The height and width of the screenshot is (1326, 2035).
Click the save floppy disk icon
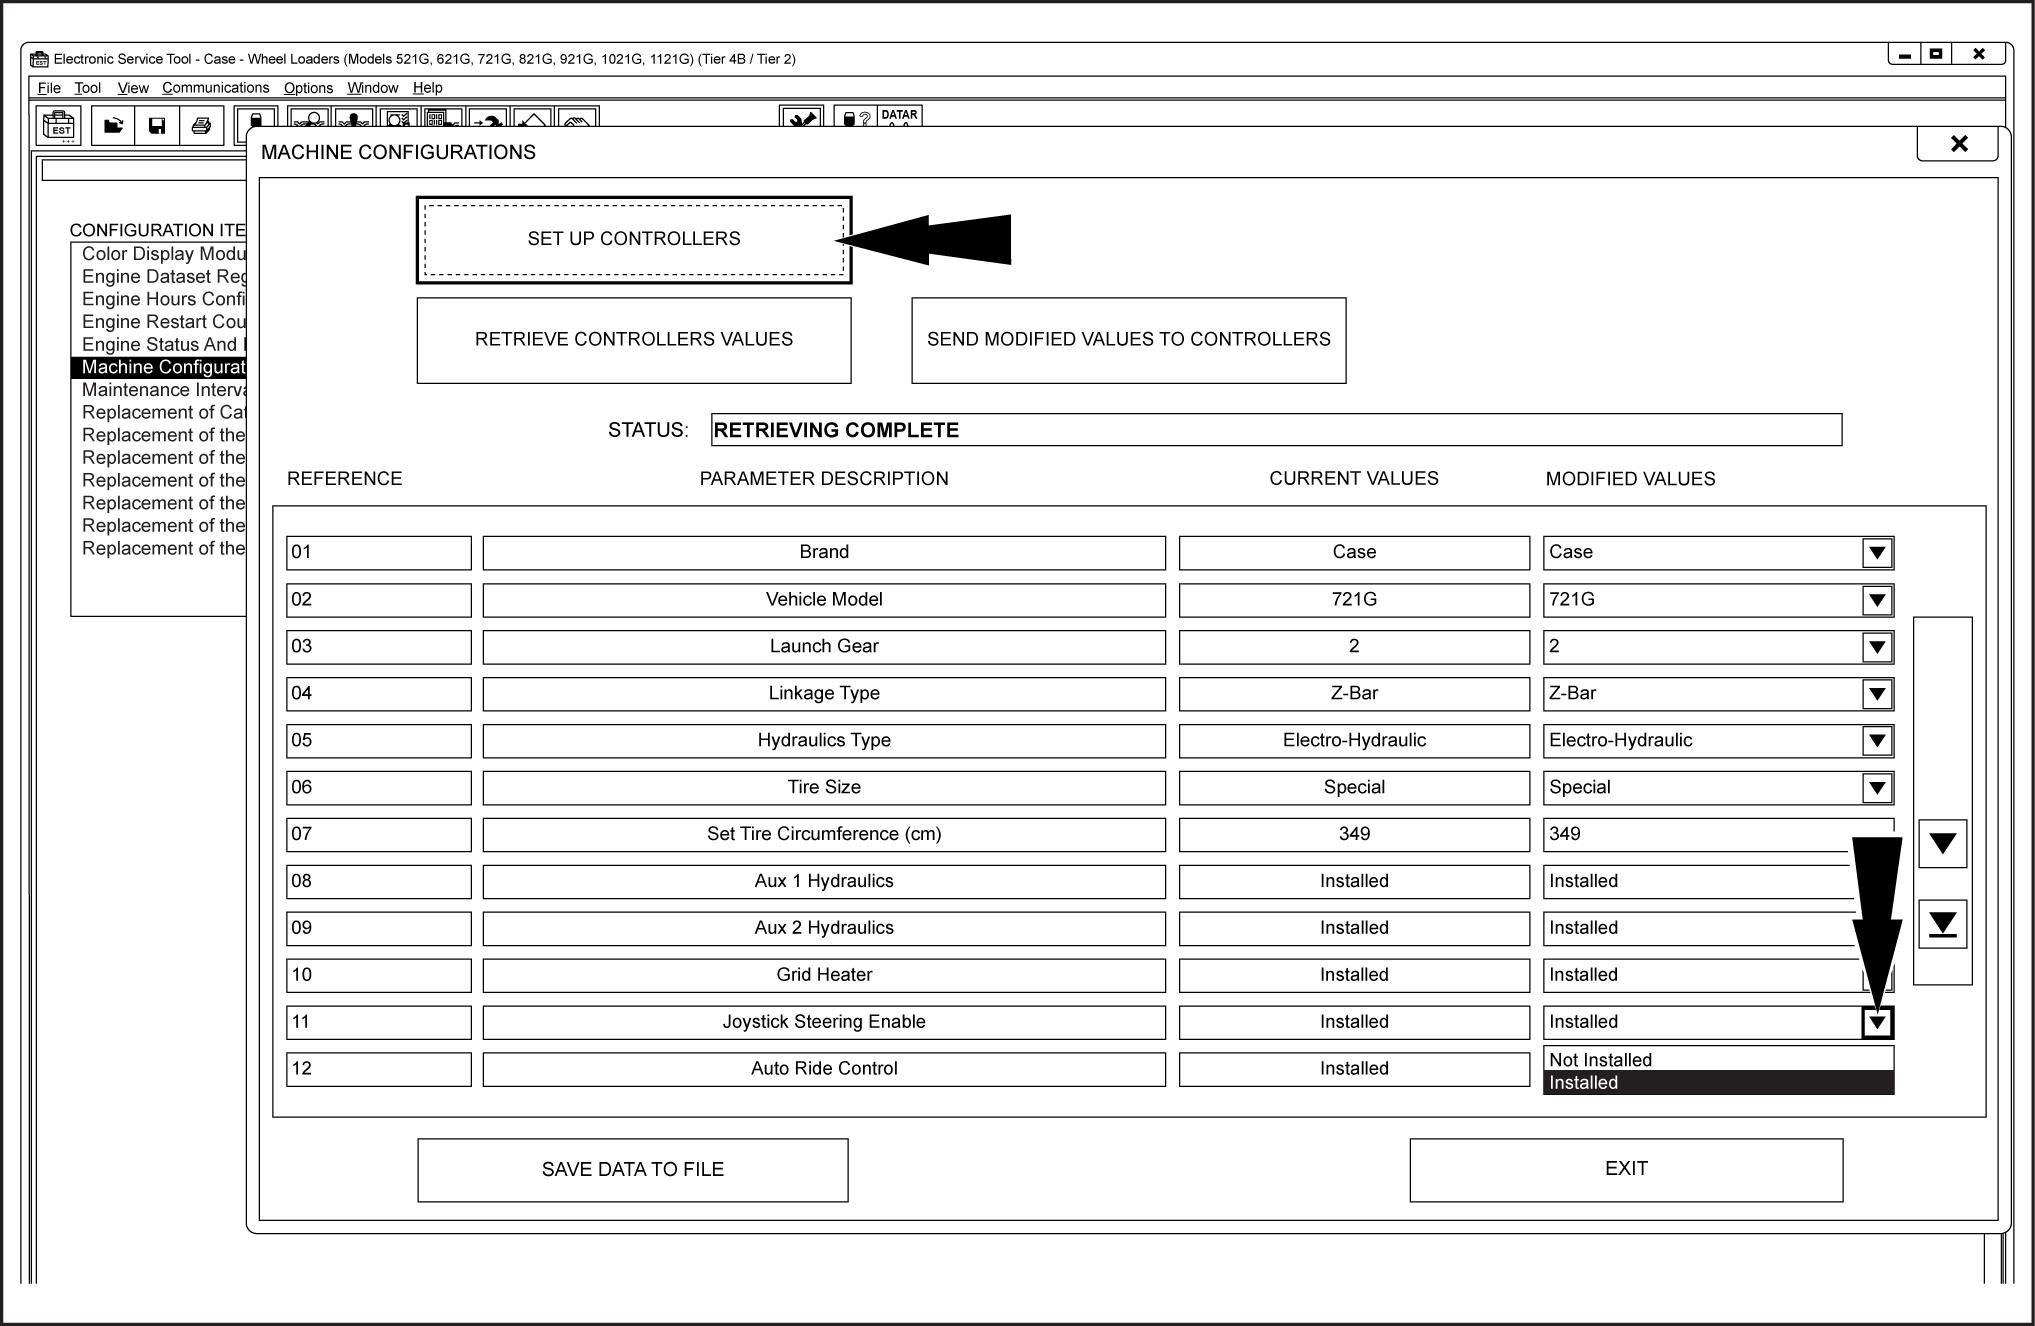pos(157,127)
